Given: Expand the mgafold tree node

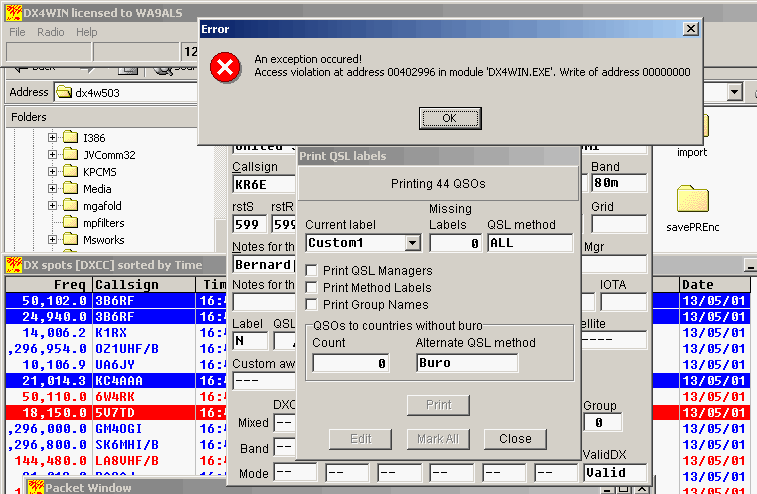Looking at the screenshot, I should click(52, 205).
